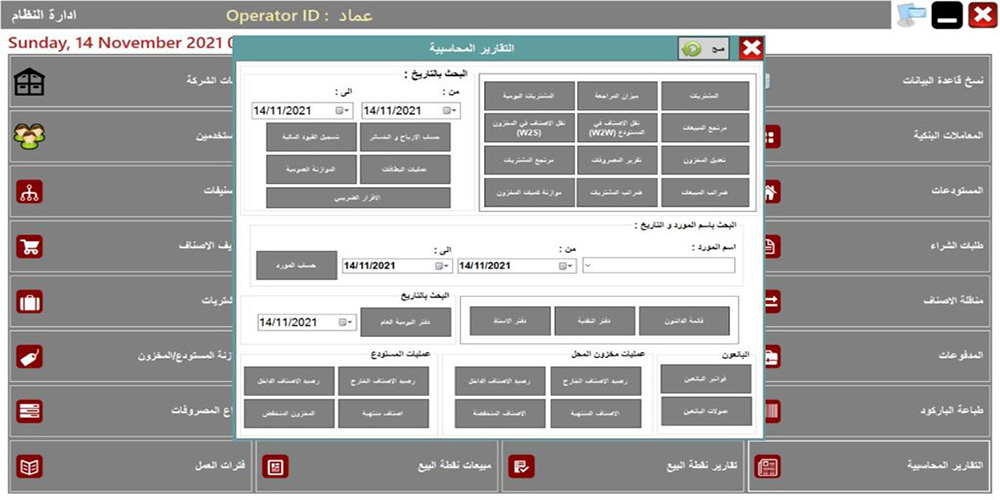Click the shopping cart icon
The height and width of the screenshot is (500, 1000).
coord(30,246)
